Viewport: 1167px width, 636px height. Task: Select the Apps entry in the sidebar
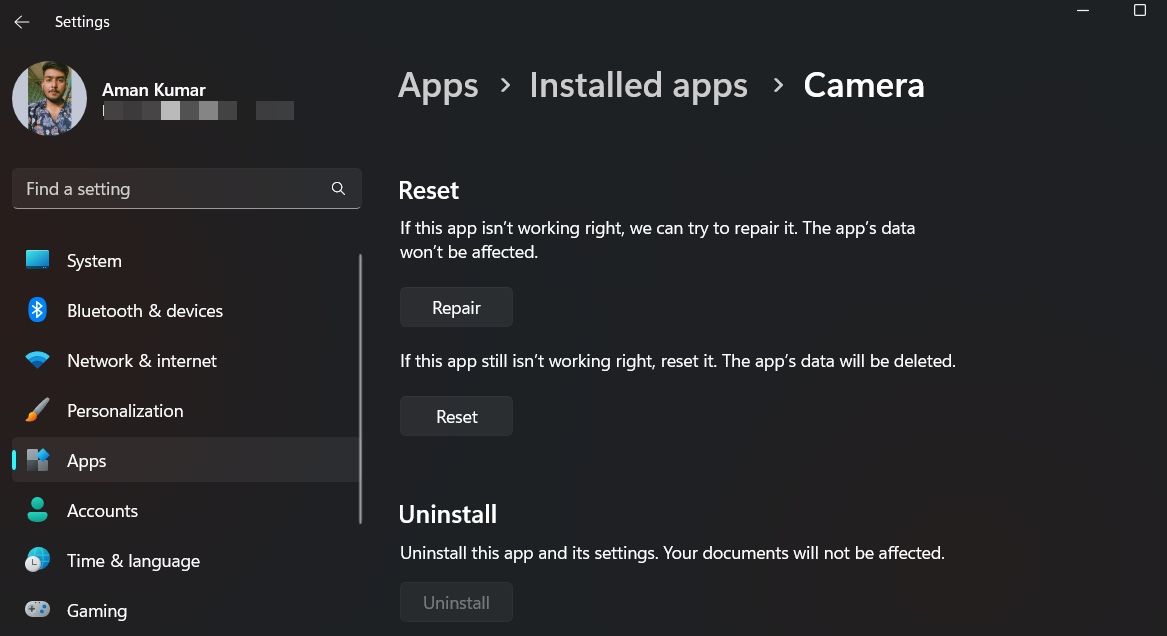click(x=86, y=460)
